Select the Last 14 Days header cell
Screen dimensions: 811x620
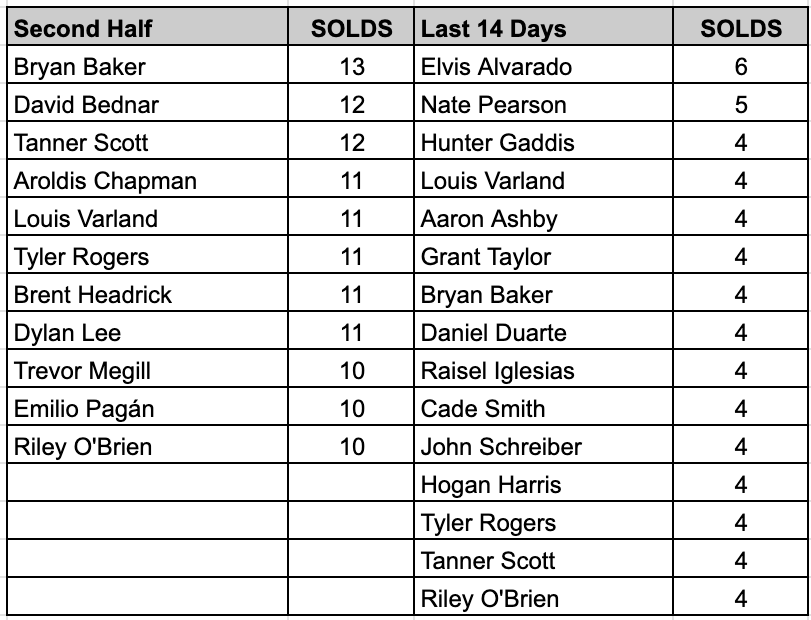pos(543,27)
